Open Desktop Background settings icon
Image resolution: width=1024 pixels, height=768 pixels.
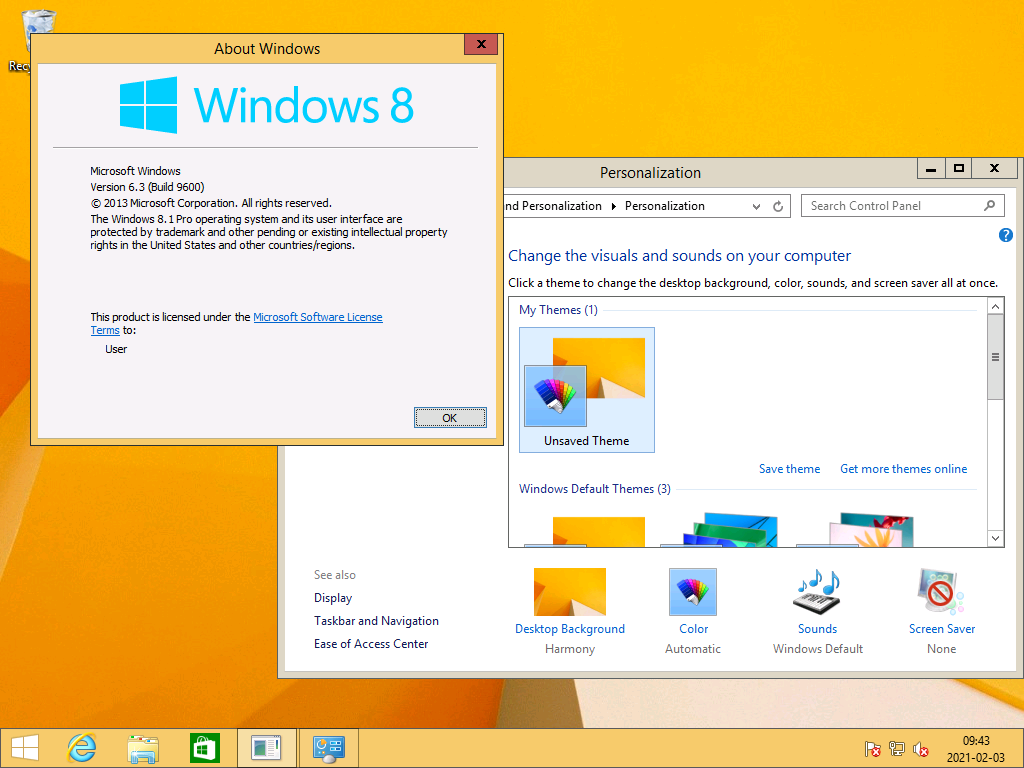[x=569, y=591]
